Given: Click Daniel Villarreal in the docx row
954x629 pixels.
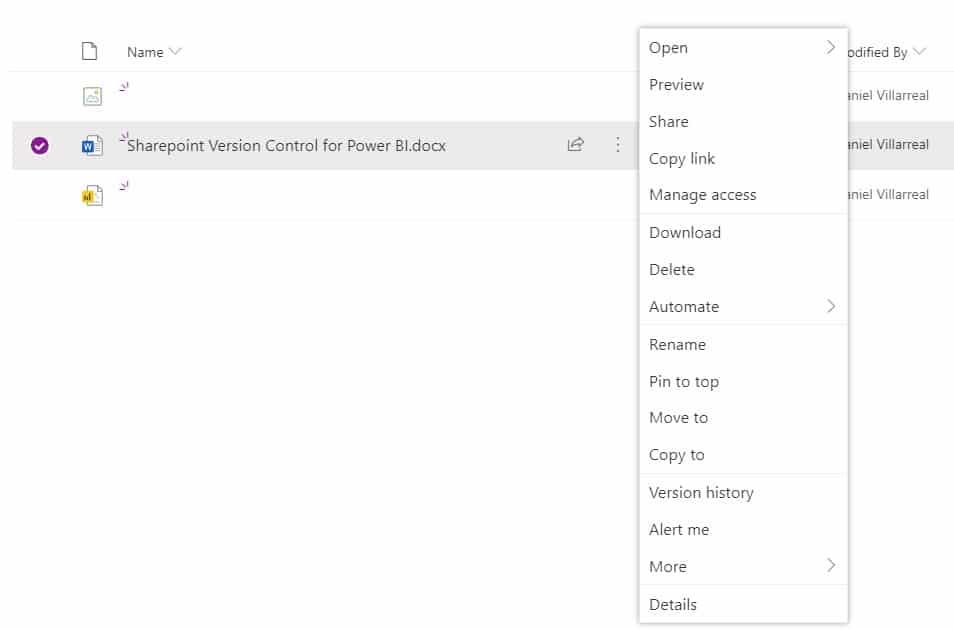Looking at the screenshot, I should coord(889,145).
